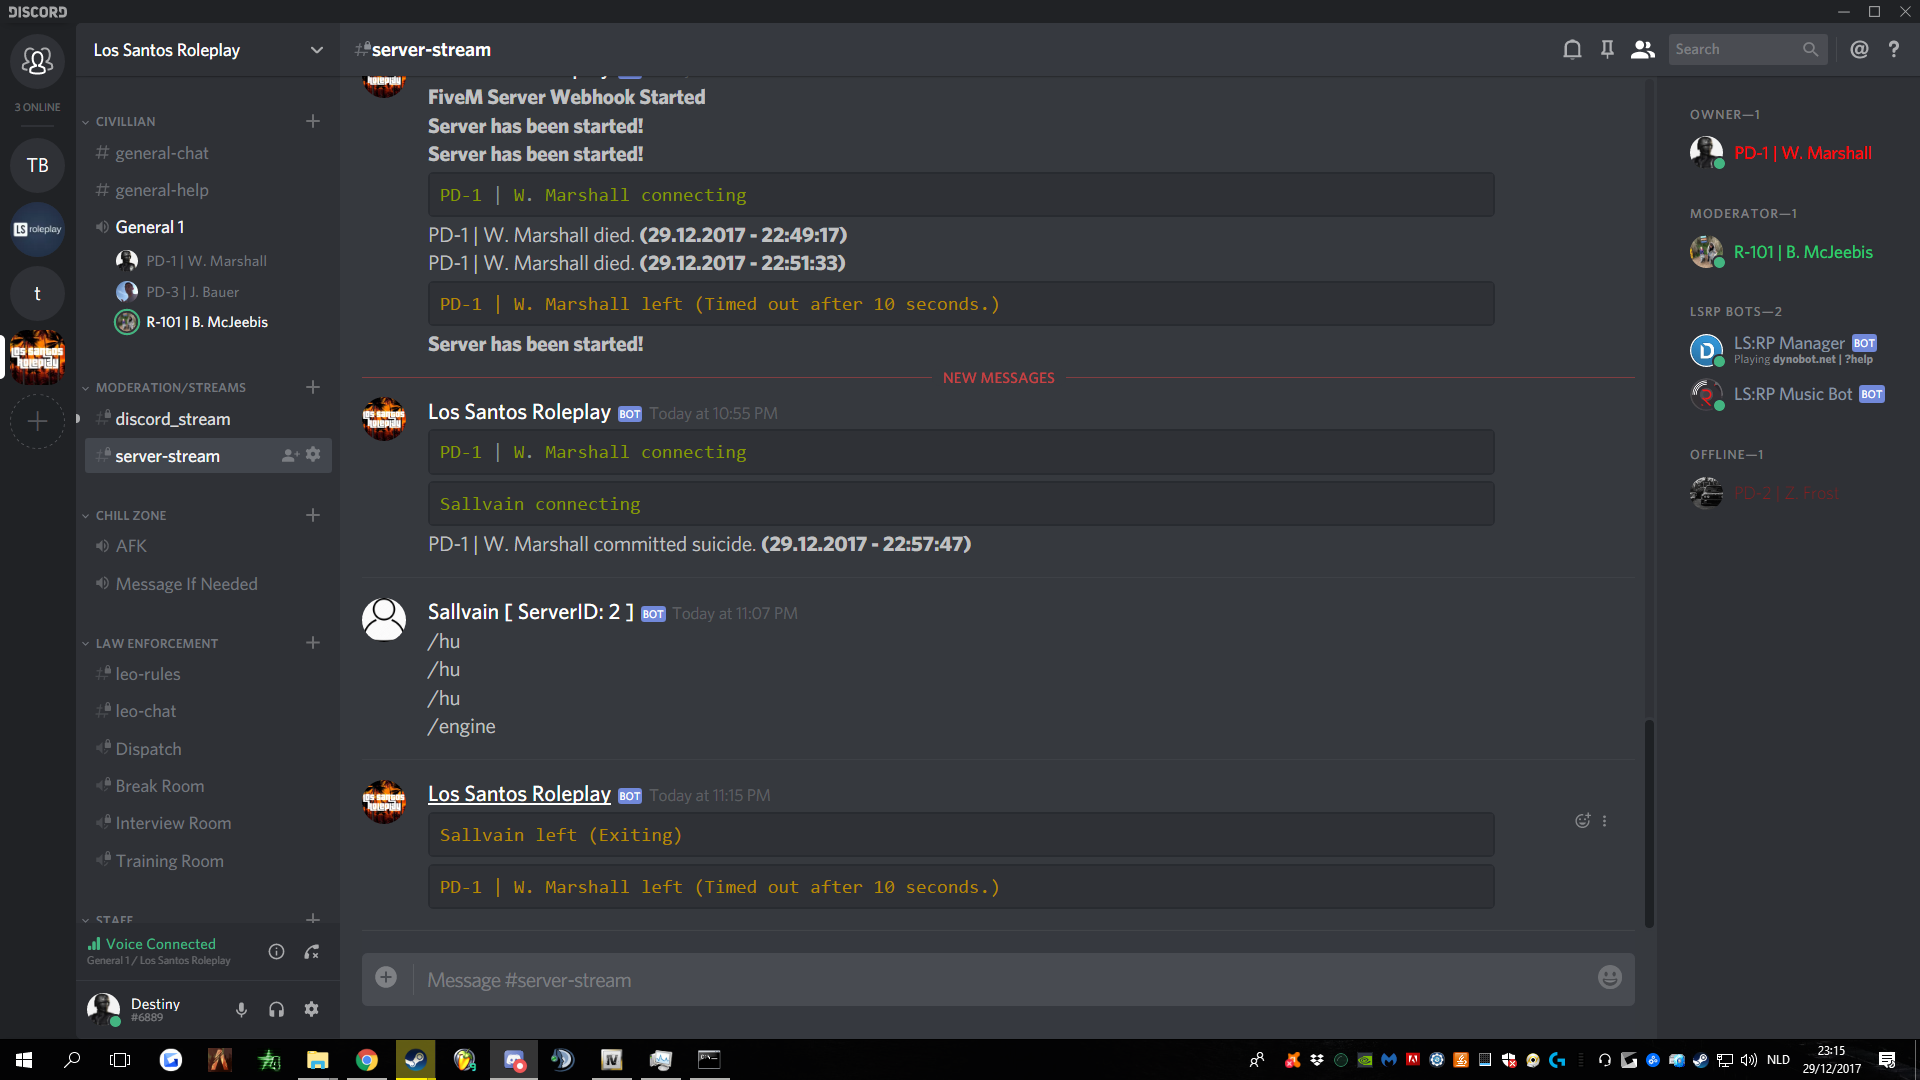The height and width of the screenshot is (1080, 1920).
Task: Toggle microphone mute
Action: pyautogui.click(x=241, y=1009)
